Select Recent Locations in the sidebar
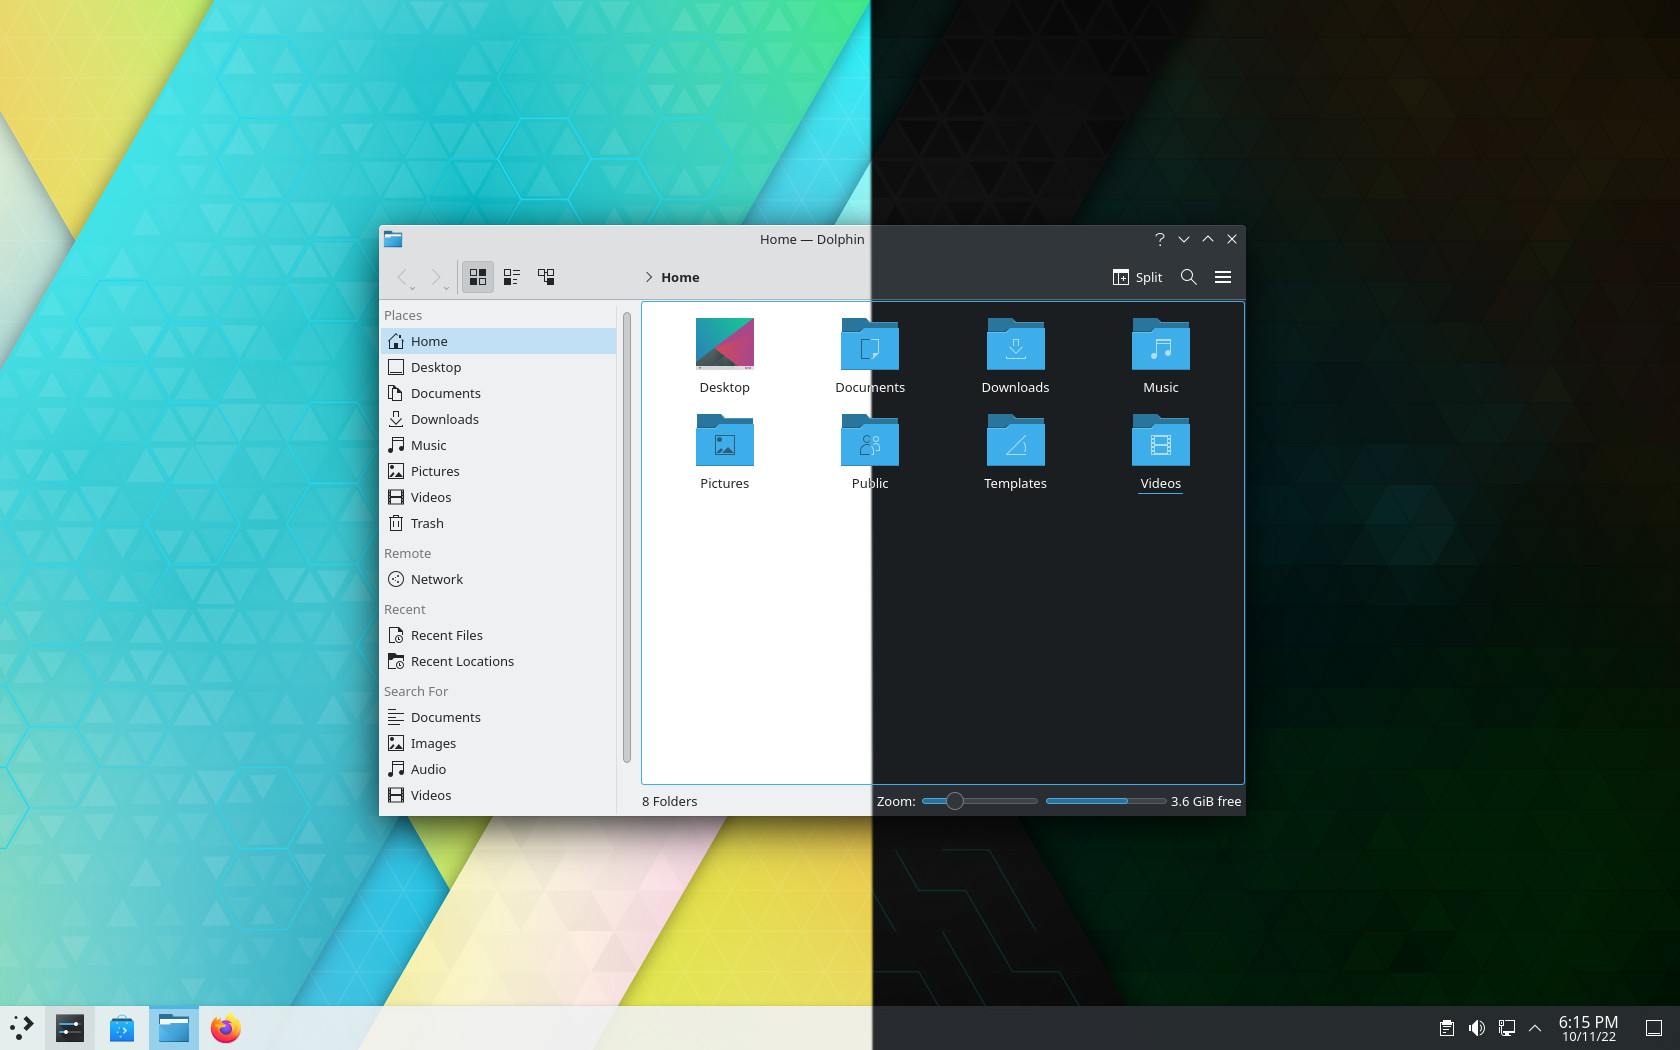 (461, 661)
